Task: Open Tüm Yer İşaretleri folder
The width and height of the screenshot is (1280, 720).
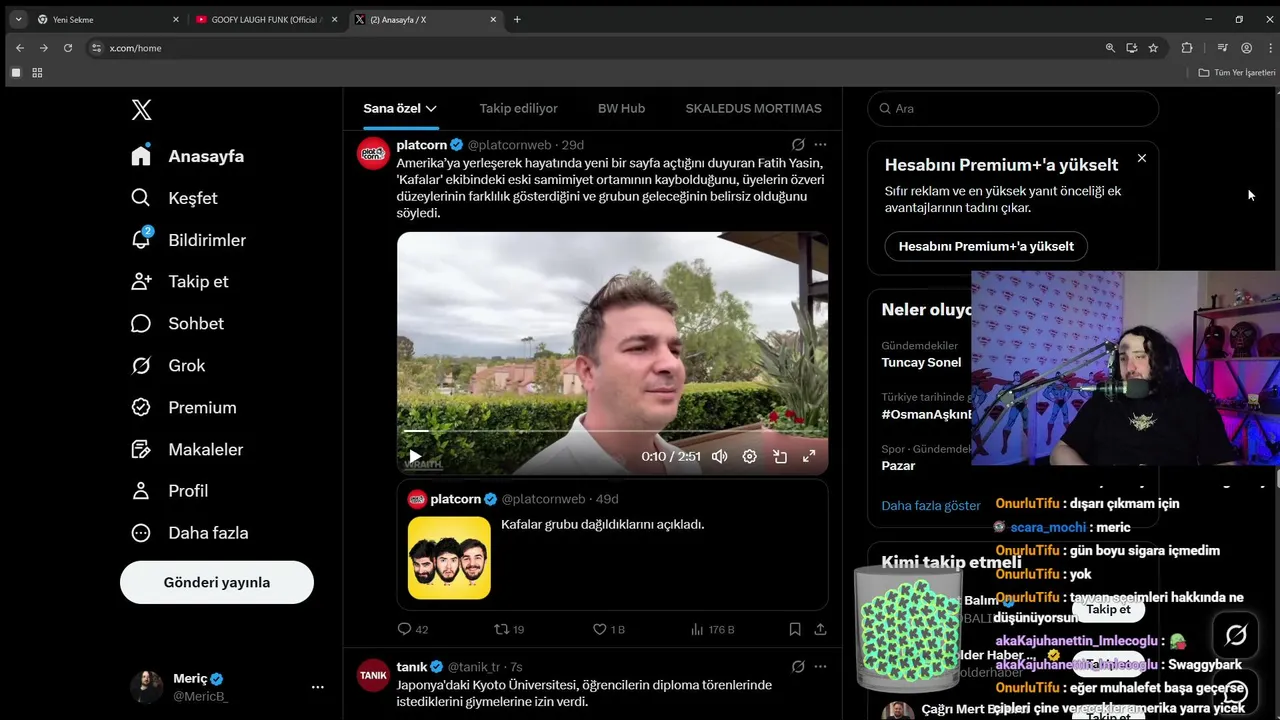Action: pos(1237,73)
